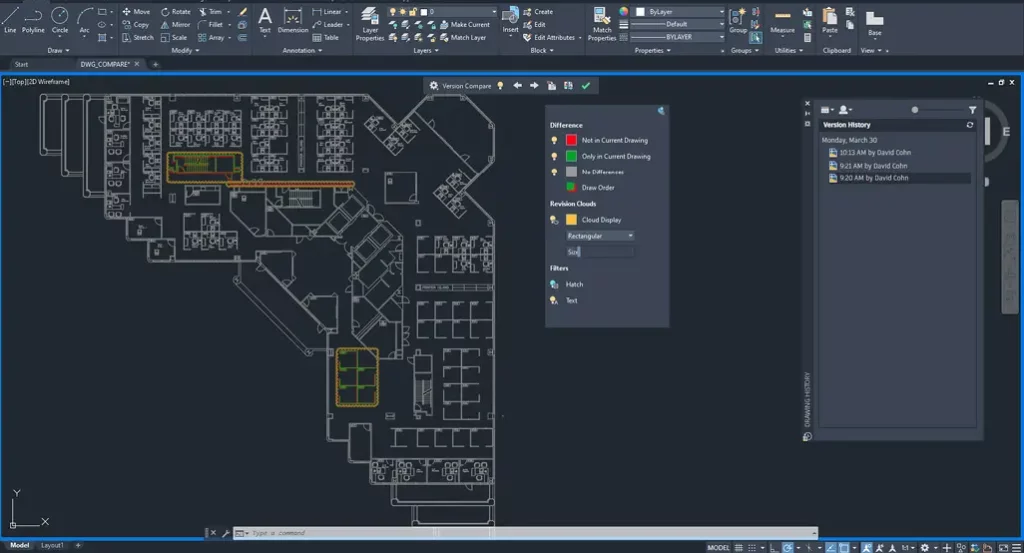Go to next difference arrow
The height and width of the screenshot is (553, 1024).
point(534,86)
